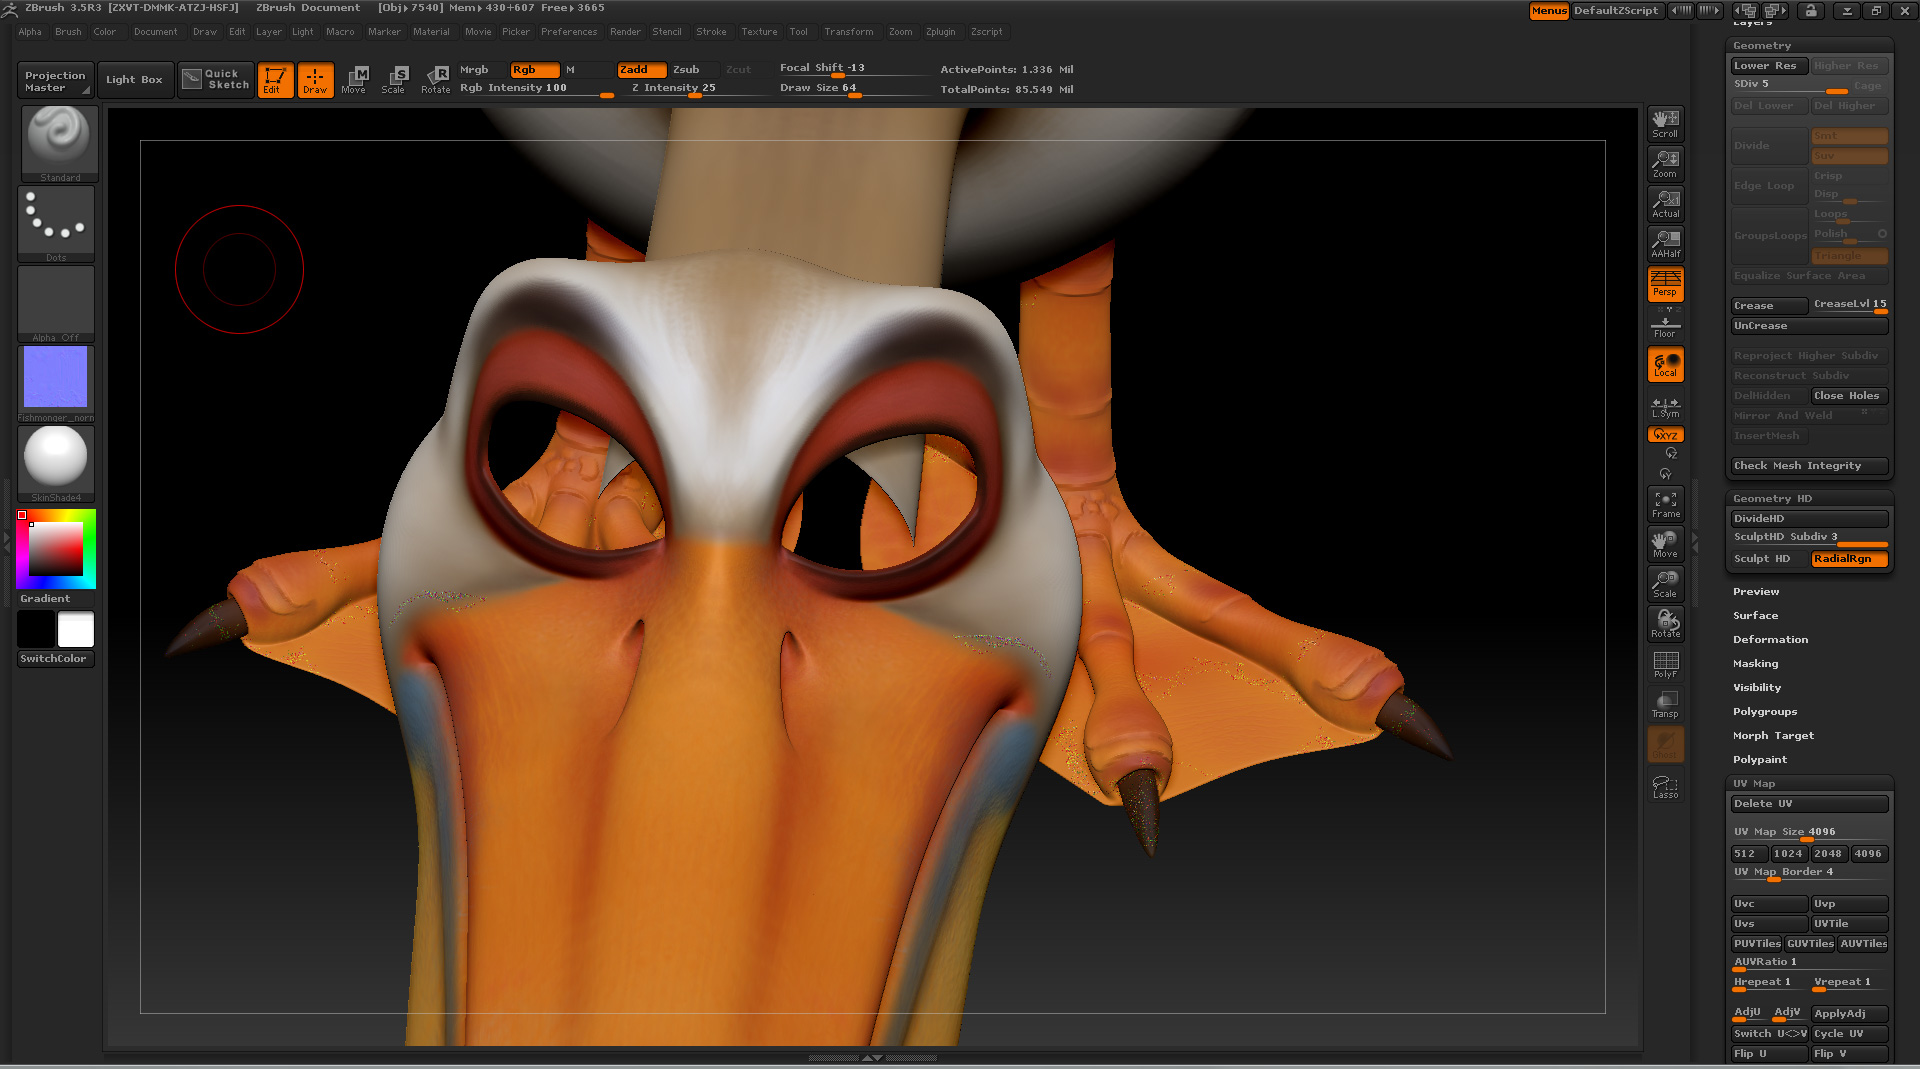
Task: Expand the Masking subpalette
Action: point(1755,664)
